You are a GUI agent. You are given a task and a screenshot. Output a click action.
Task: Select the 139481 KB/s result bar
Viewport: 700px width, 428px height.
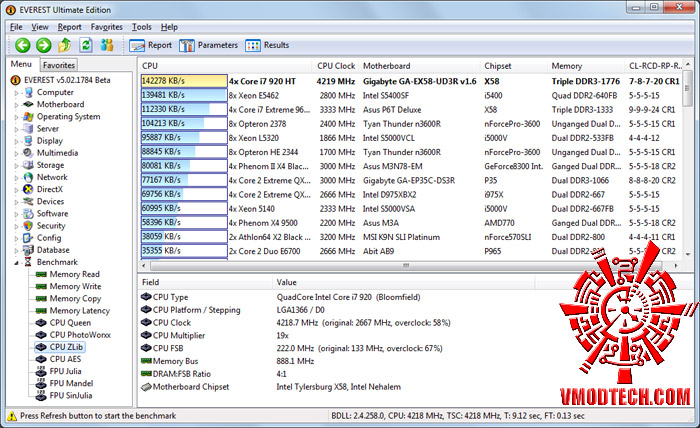[x=184, y=95]
